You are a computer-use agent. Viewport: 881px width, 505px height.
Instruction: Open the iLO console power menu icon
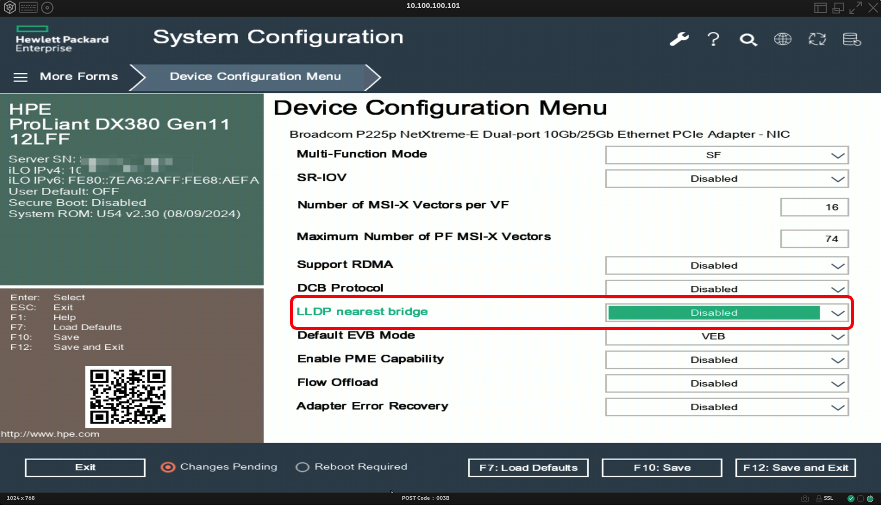pos(10,8)
